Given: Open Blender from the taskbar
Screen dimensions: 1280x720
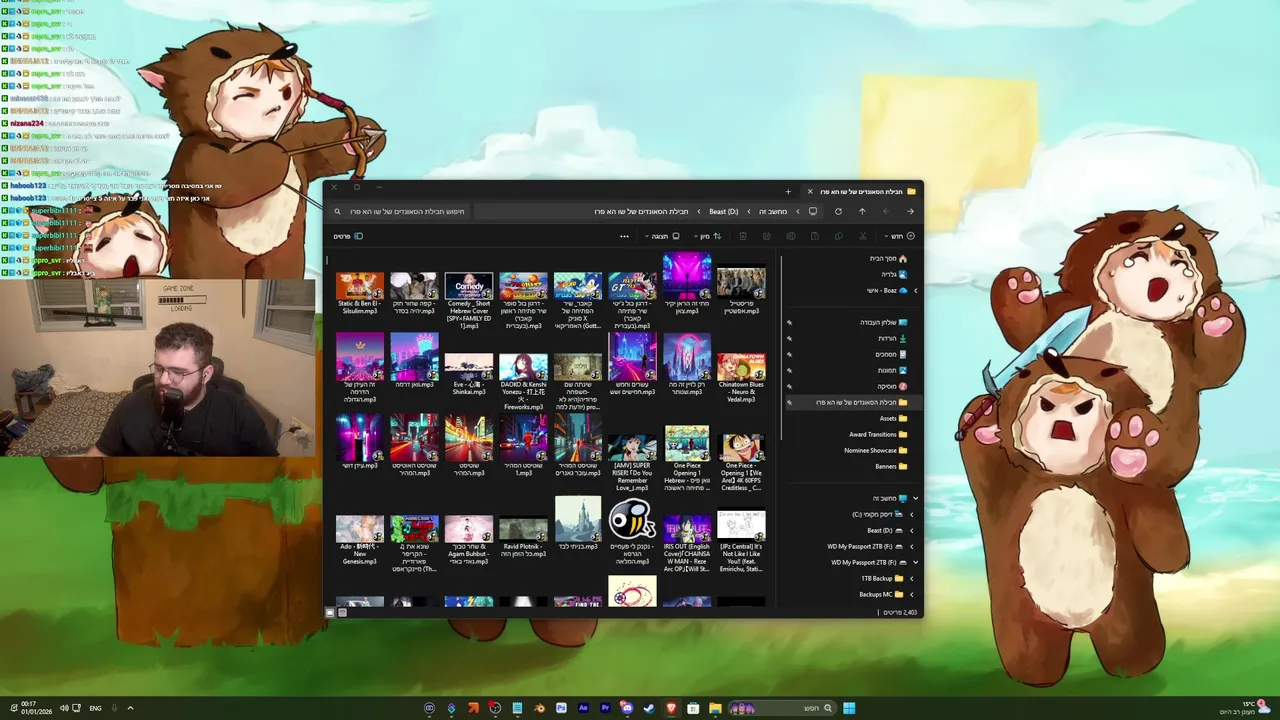Looking at the screenshot, I should coord(540,708).
